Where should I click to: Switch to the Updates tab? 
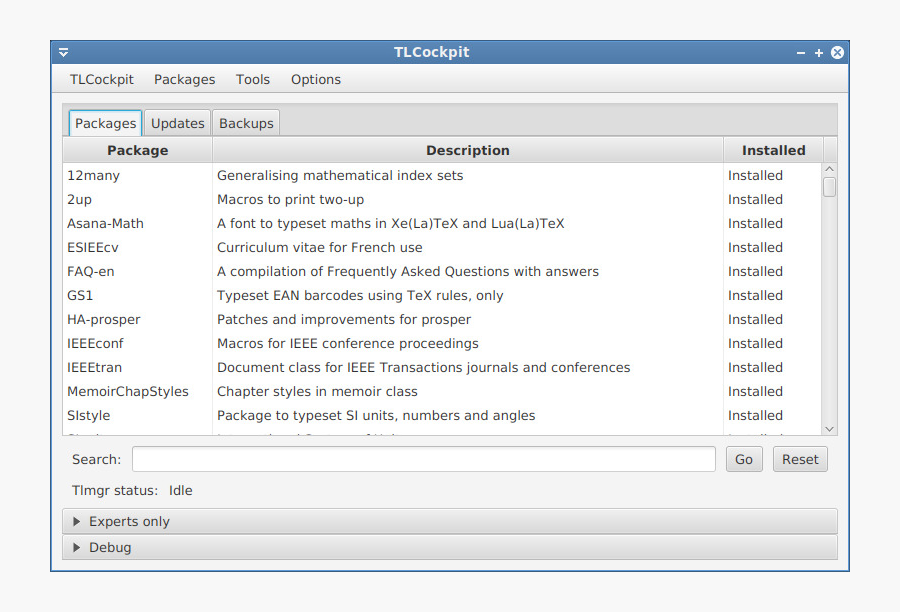click(x=177, y=123)
